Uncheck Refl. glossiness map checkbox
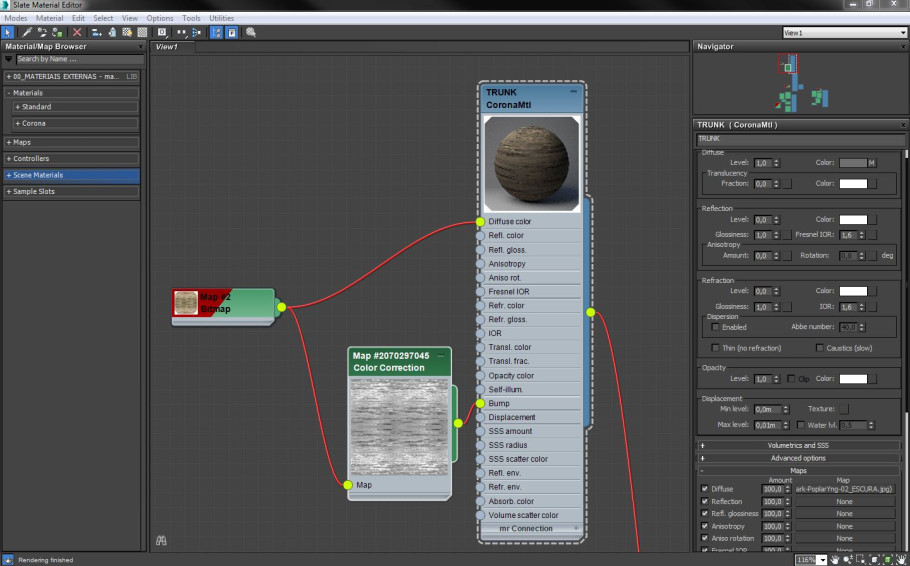 coord(705,513)
